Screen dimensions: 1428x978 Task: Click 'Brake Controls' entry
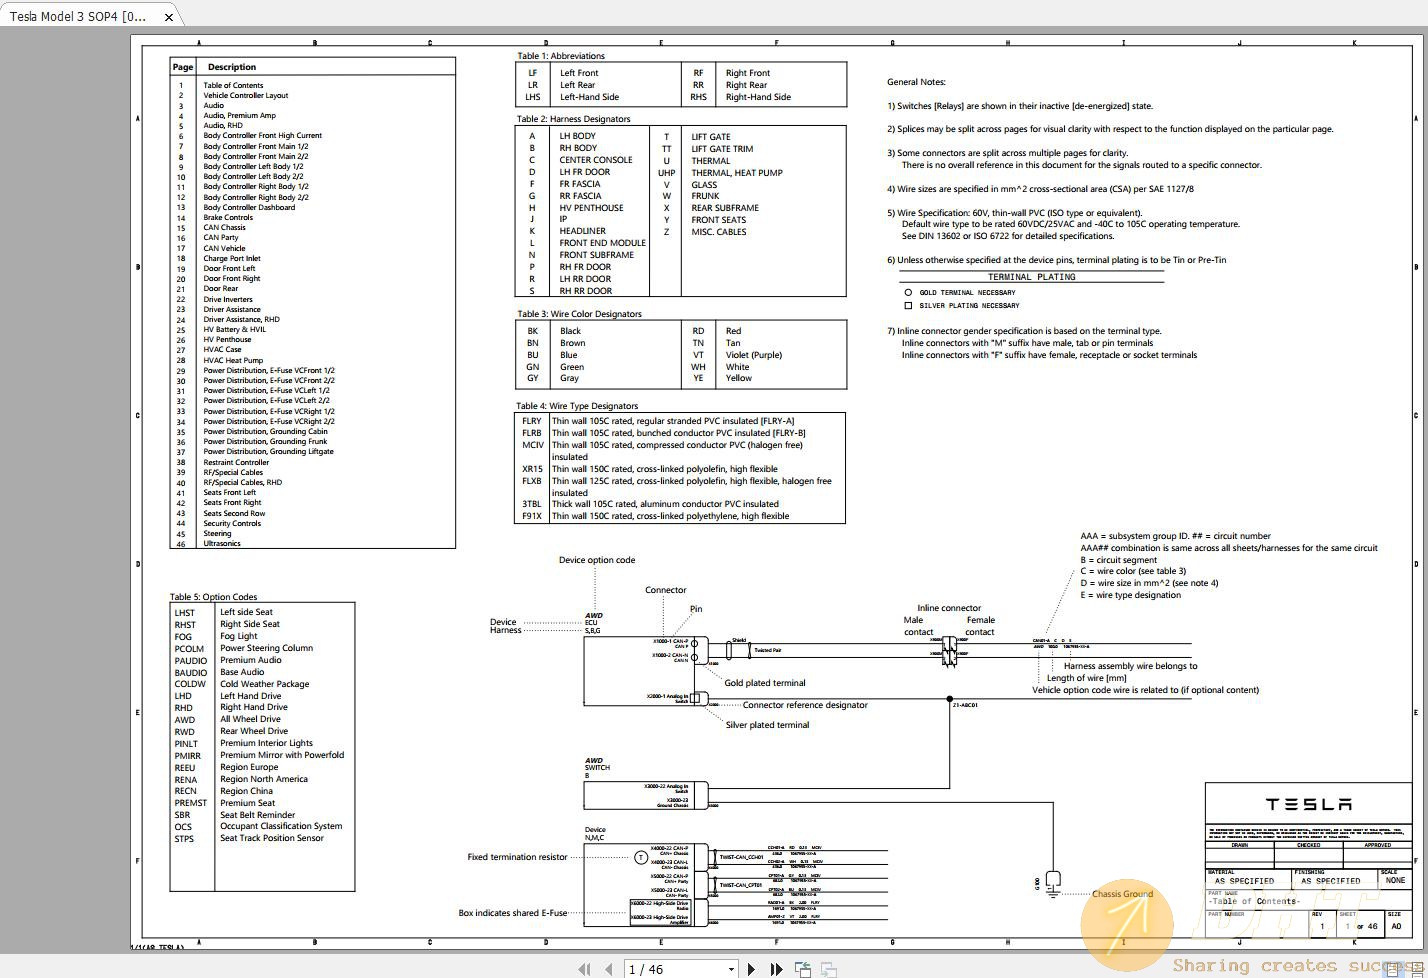[x=228, y=217]
